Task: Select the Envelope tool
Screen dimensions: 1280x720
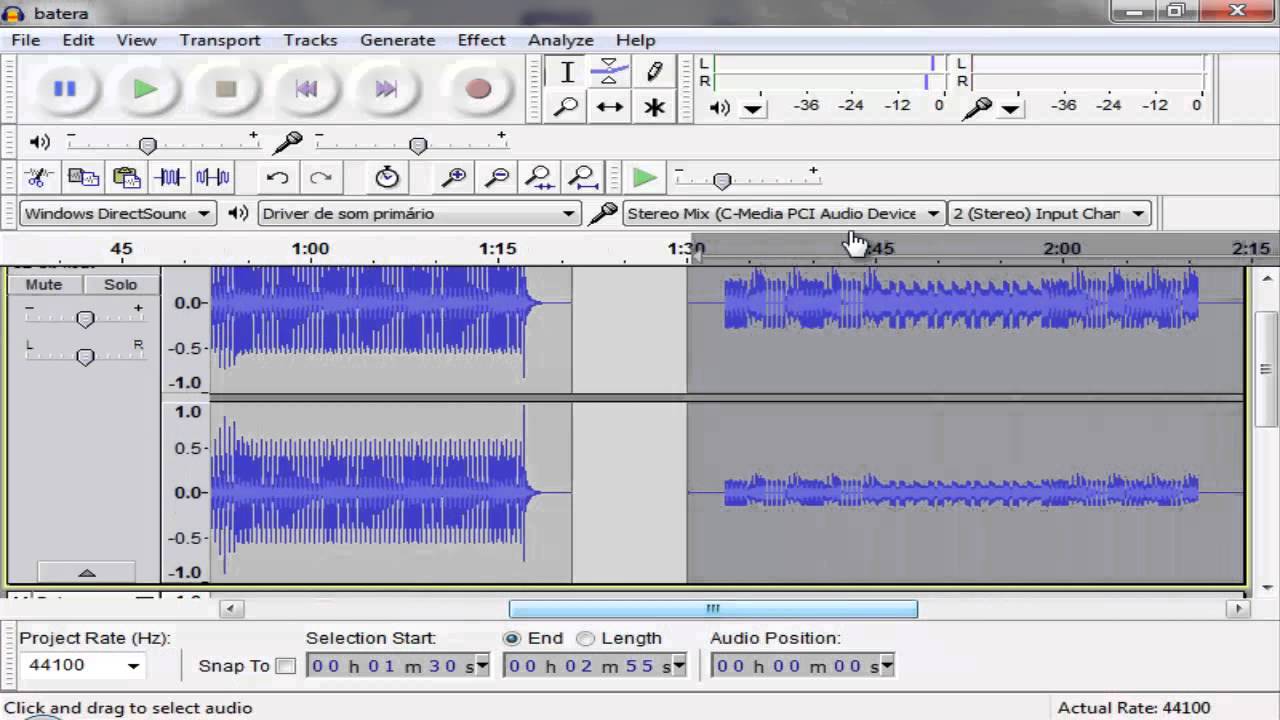Action: [609, 72]
